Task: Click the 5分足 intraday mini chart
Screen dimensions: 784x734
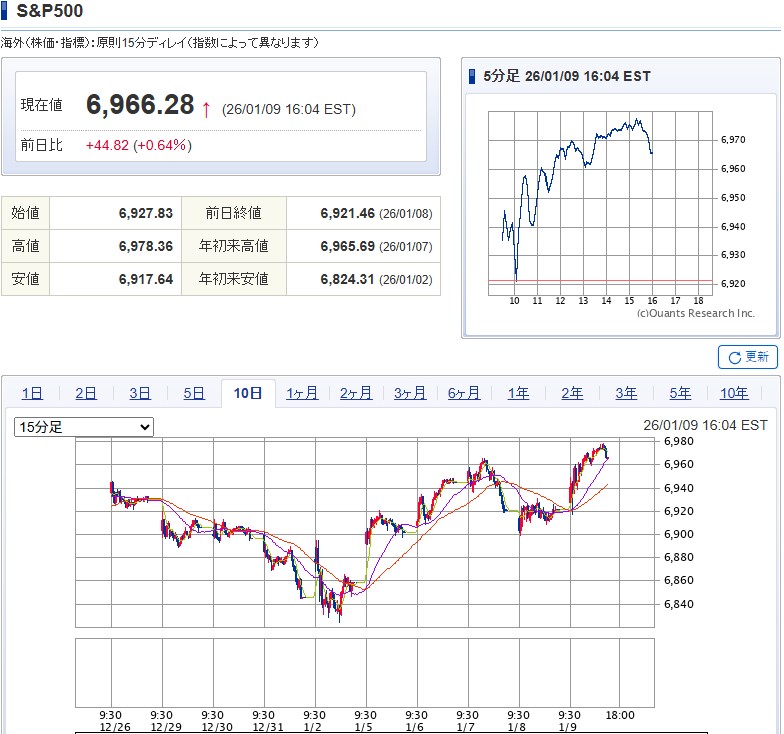Action: click(600, 200)
